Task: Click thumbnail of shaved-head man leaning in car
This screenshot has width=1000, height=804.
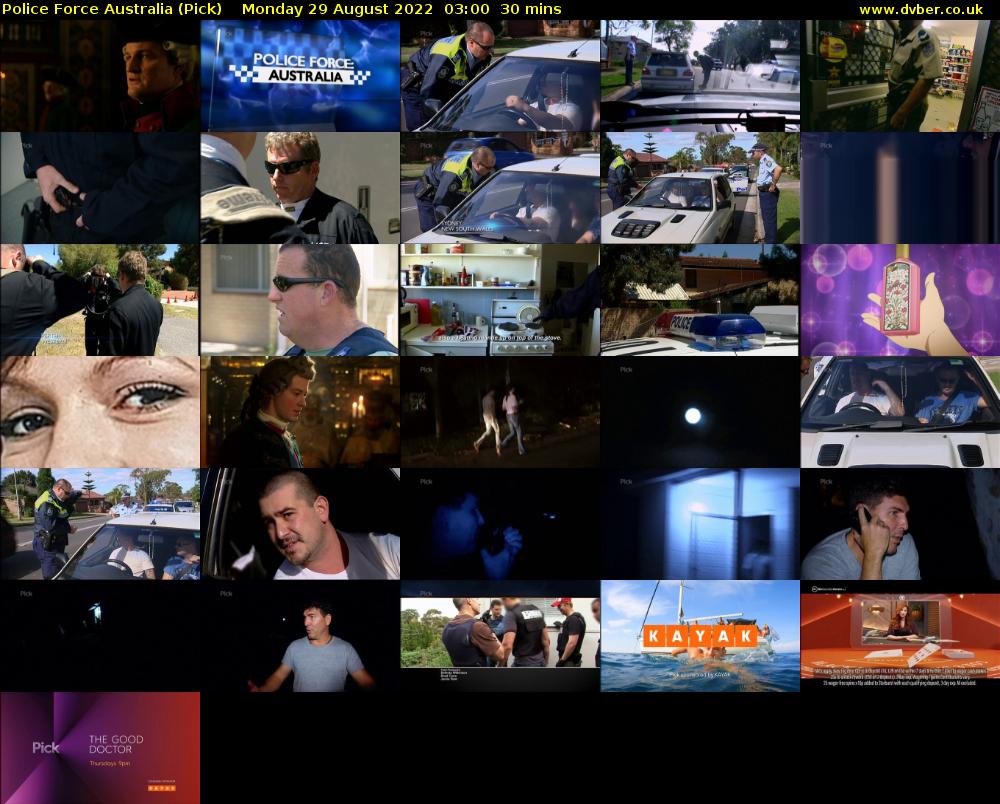Action: [300, 524]
